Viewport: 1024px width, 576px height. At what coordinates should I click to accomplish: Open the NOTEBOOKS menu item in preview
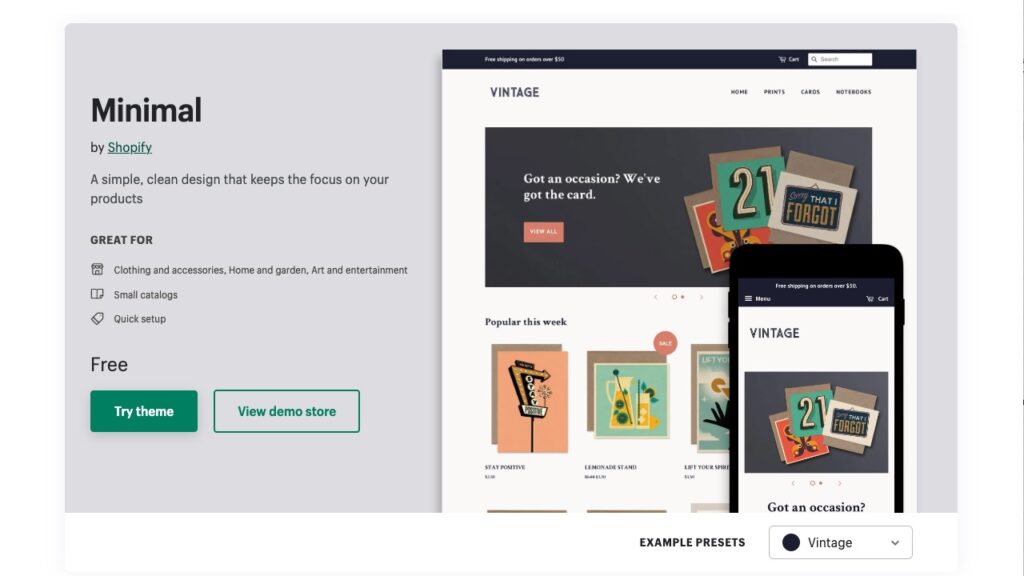coord(854,92)
